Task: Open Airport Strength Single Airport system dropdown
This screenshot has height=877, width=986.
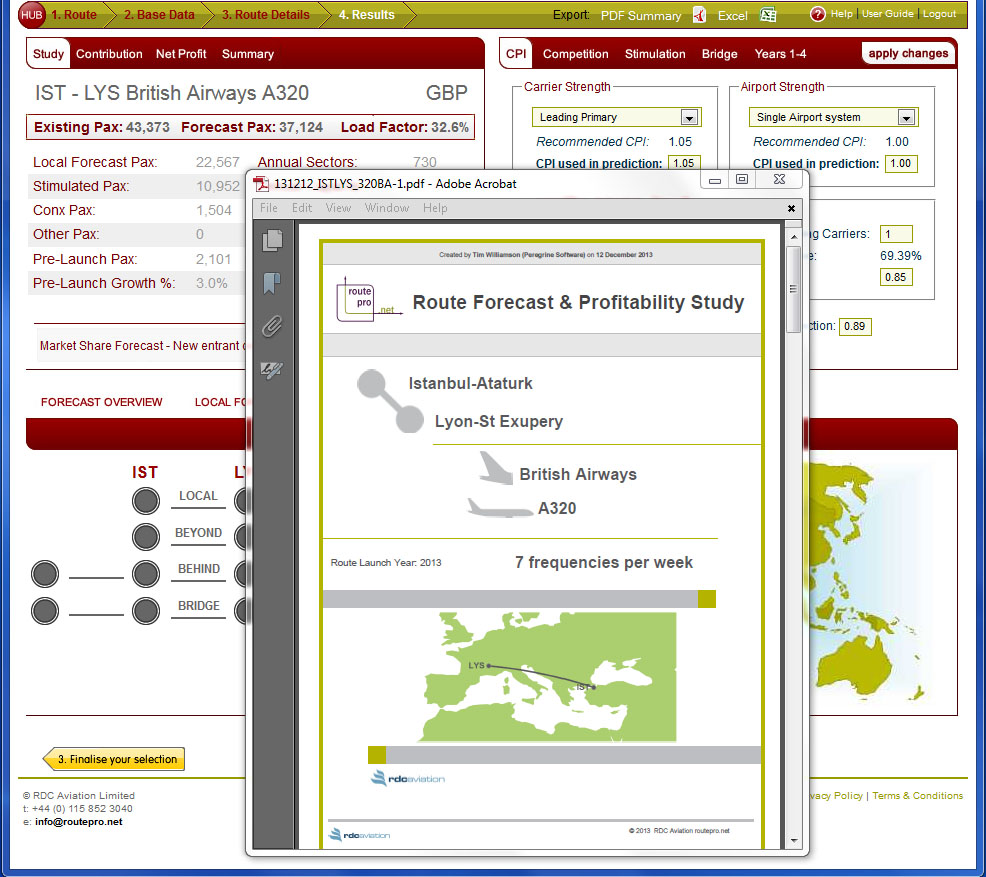Action: pos(906,118)
